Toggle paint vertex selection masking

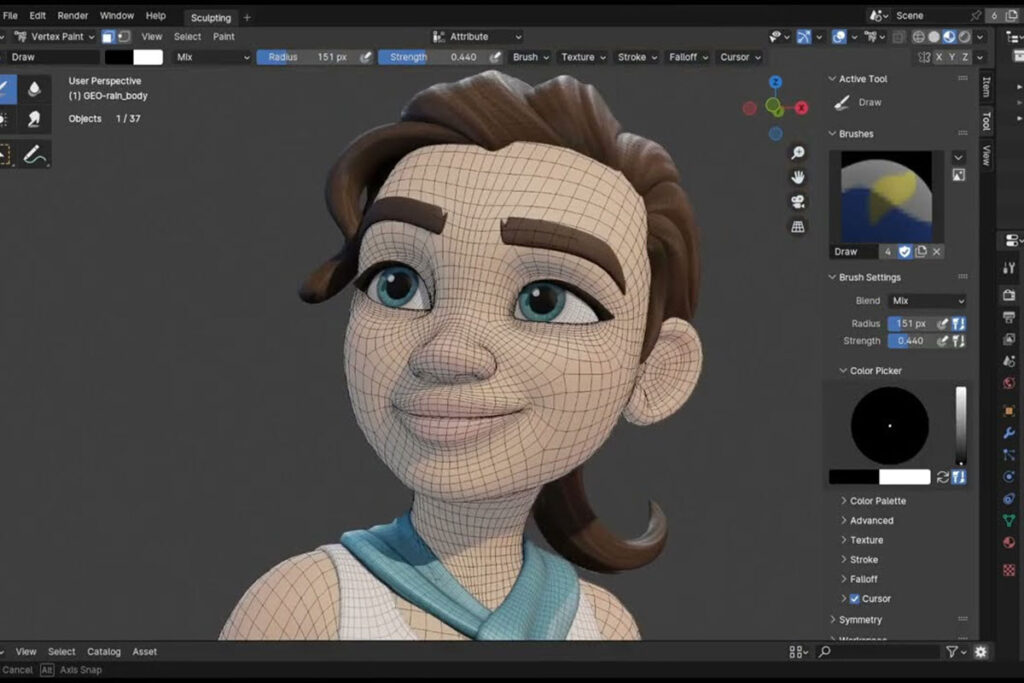[123, 37]
